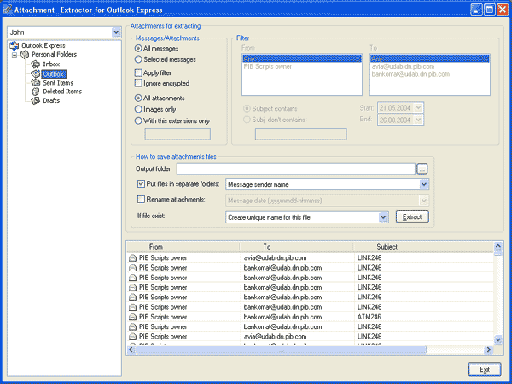The height and width of the screenshot is (384, 512).
Task: Select the Drafts folder
Action: click(51, 100)
